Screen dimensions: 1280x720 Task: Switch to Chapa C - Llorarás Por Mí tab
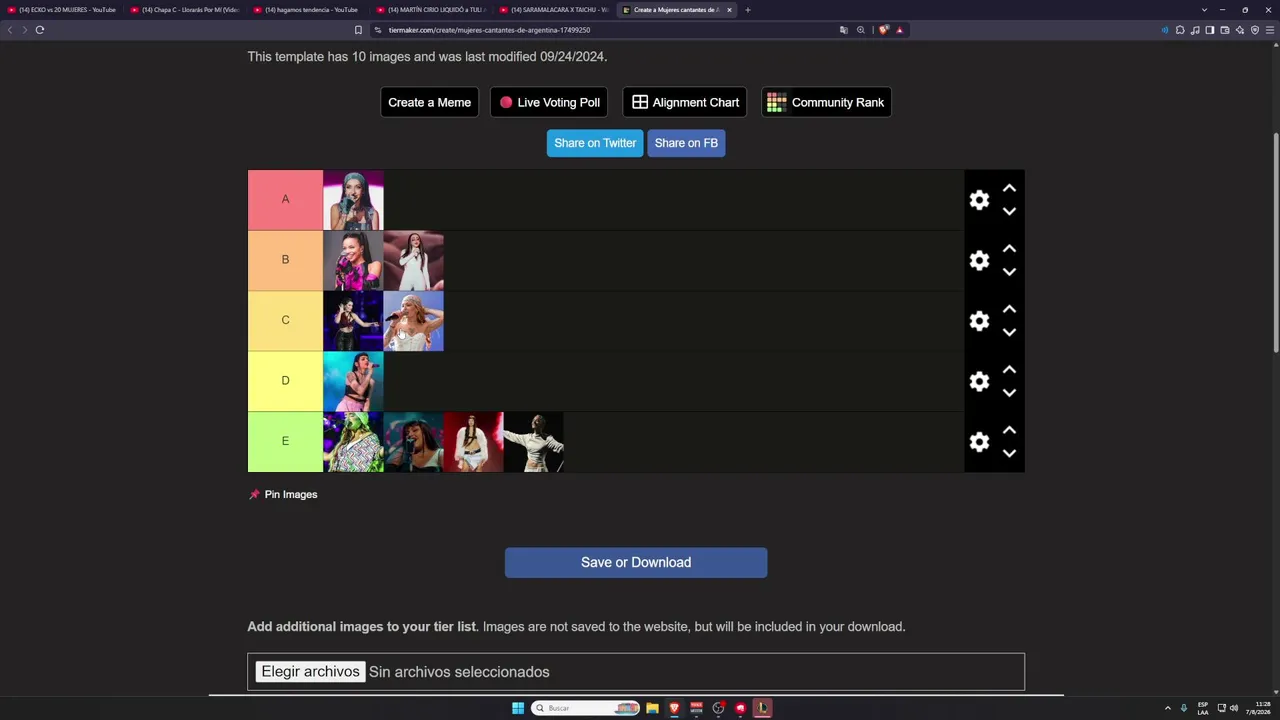pos(185,10)
